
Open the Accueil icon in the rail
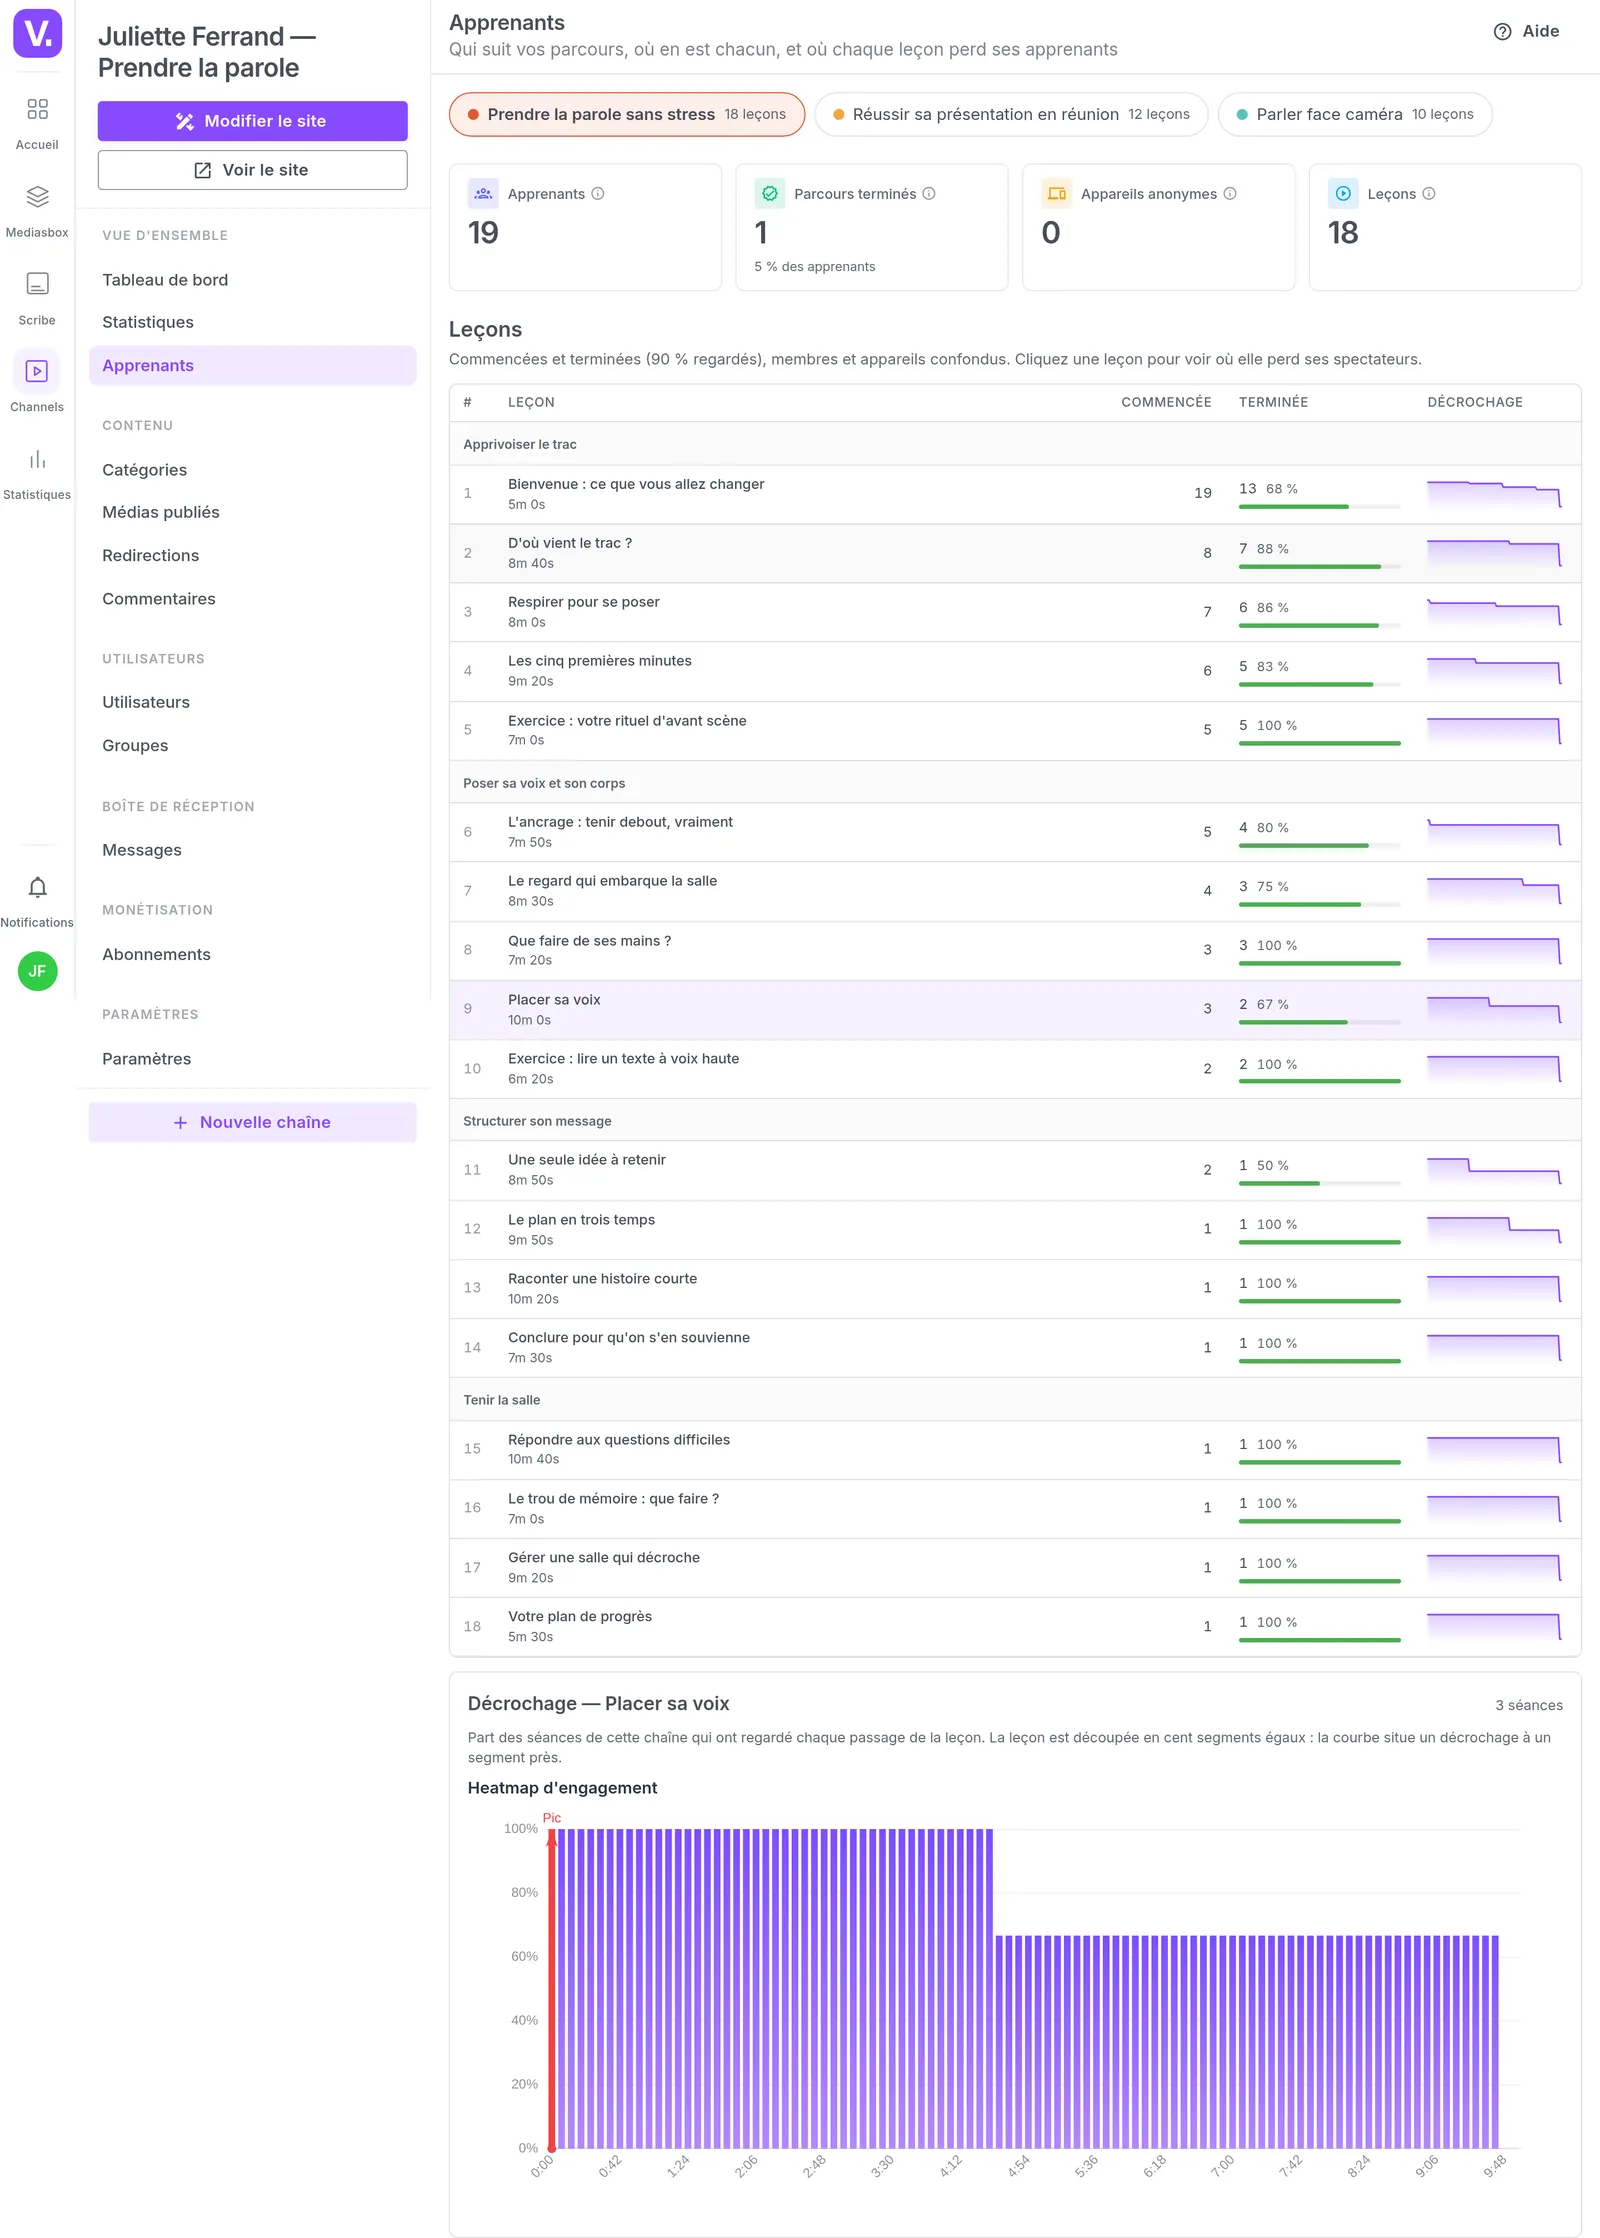tap(37, 109)
